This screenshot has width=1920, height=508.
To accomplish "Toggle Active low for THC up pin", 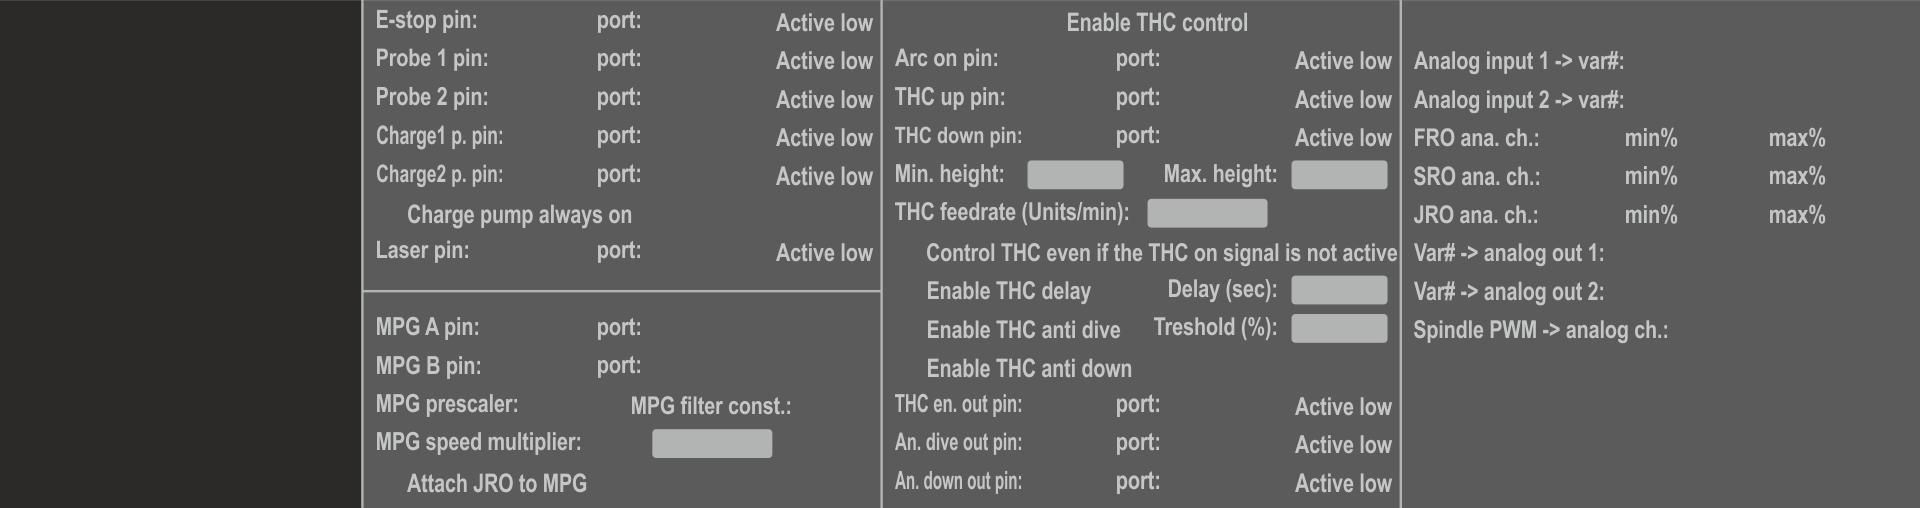I will [1342, 100].
